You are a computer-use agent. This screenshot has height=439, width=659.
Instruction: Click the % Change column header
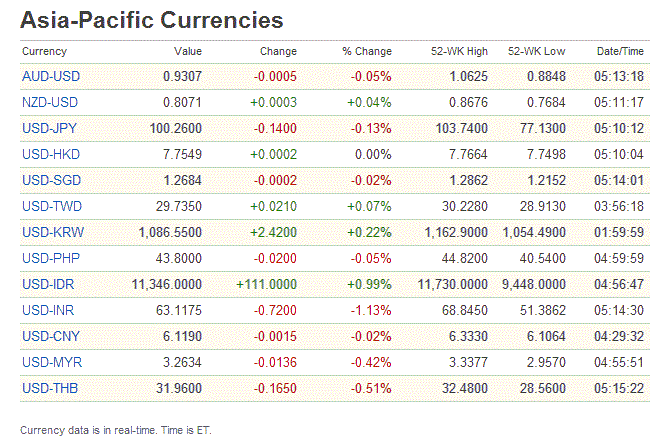367,51
